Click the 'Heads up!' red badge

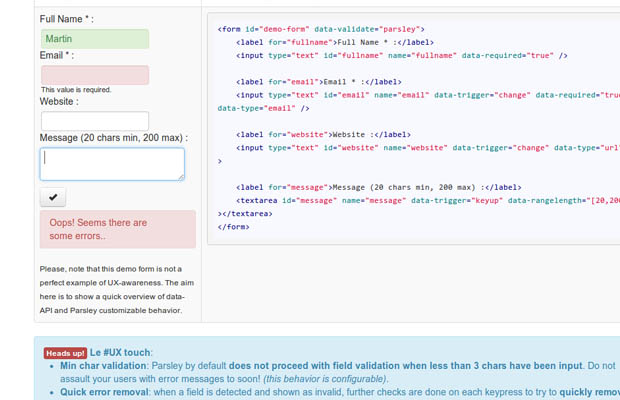tap(65, 353)
